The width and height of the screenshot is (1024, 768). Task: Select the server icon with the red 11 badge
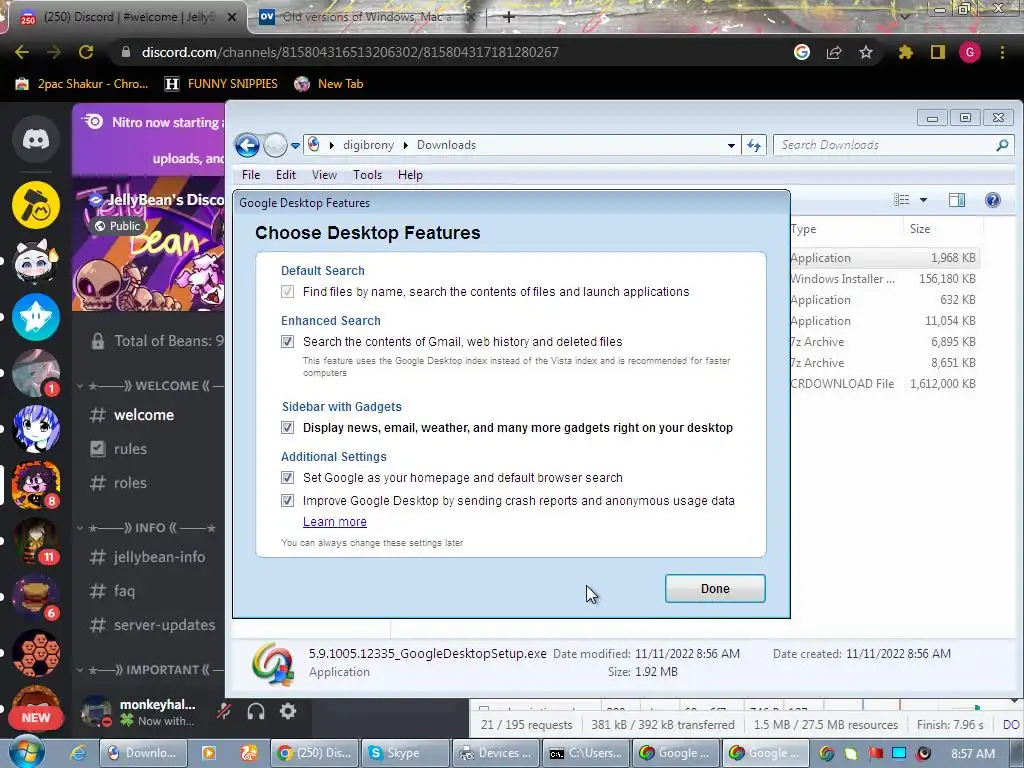click(x=36, y=541)
